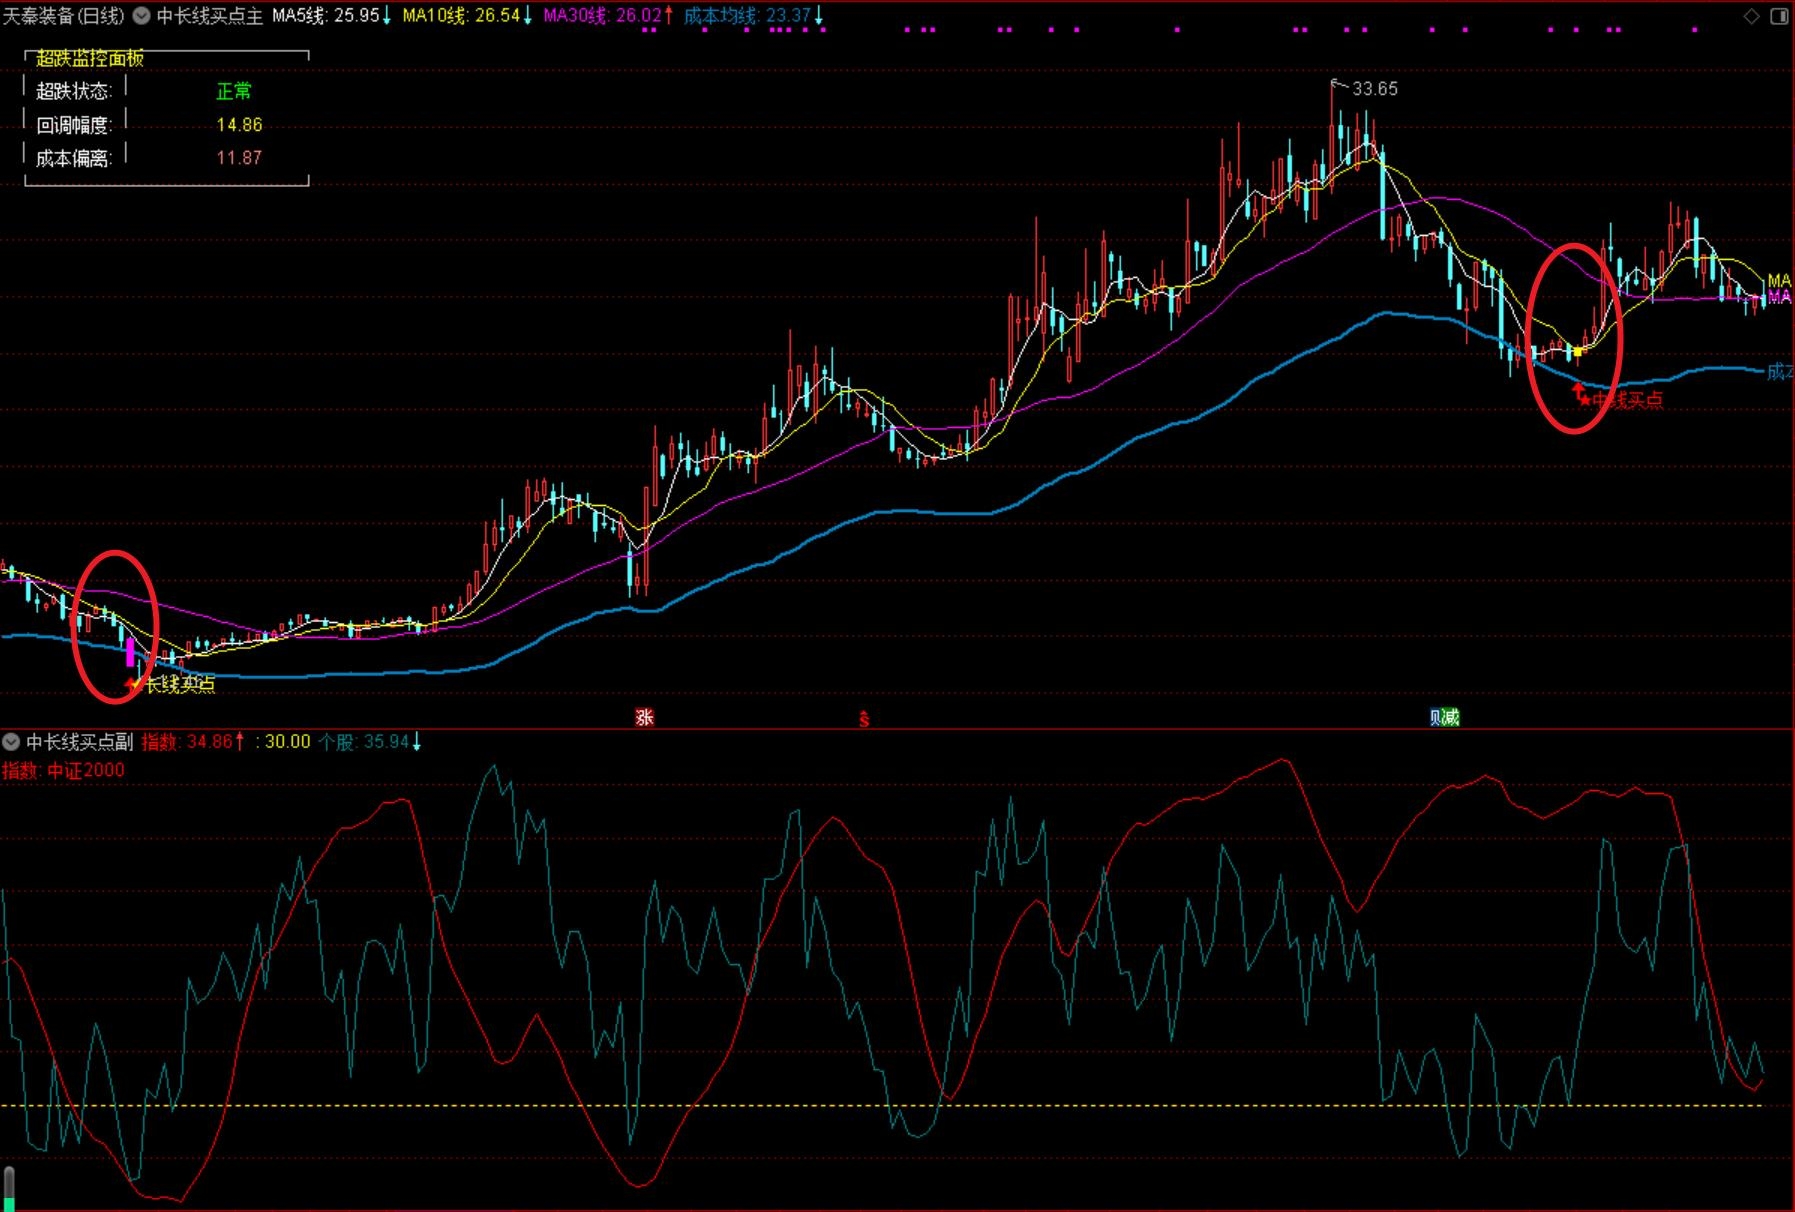Image resolution: width=1795 pixels, height=1212 pixels.
Task: Click the 回调幅度 label
Action: (72, 125)
